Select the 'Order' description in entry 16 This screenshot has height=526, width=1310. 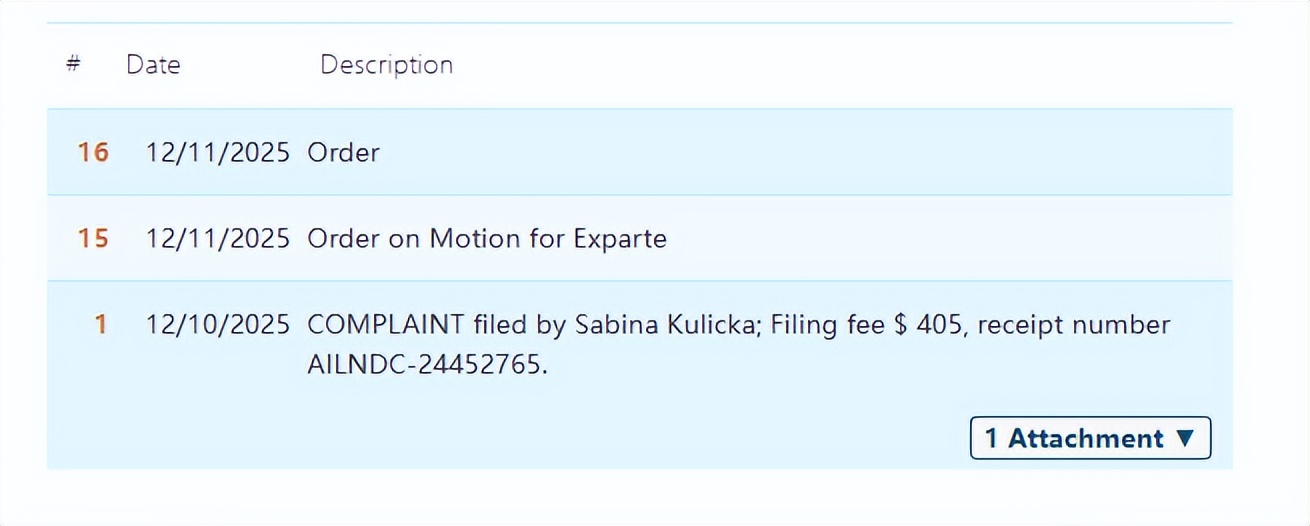pyautogui.click(x=343, y=153)
